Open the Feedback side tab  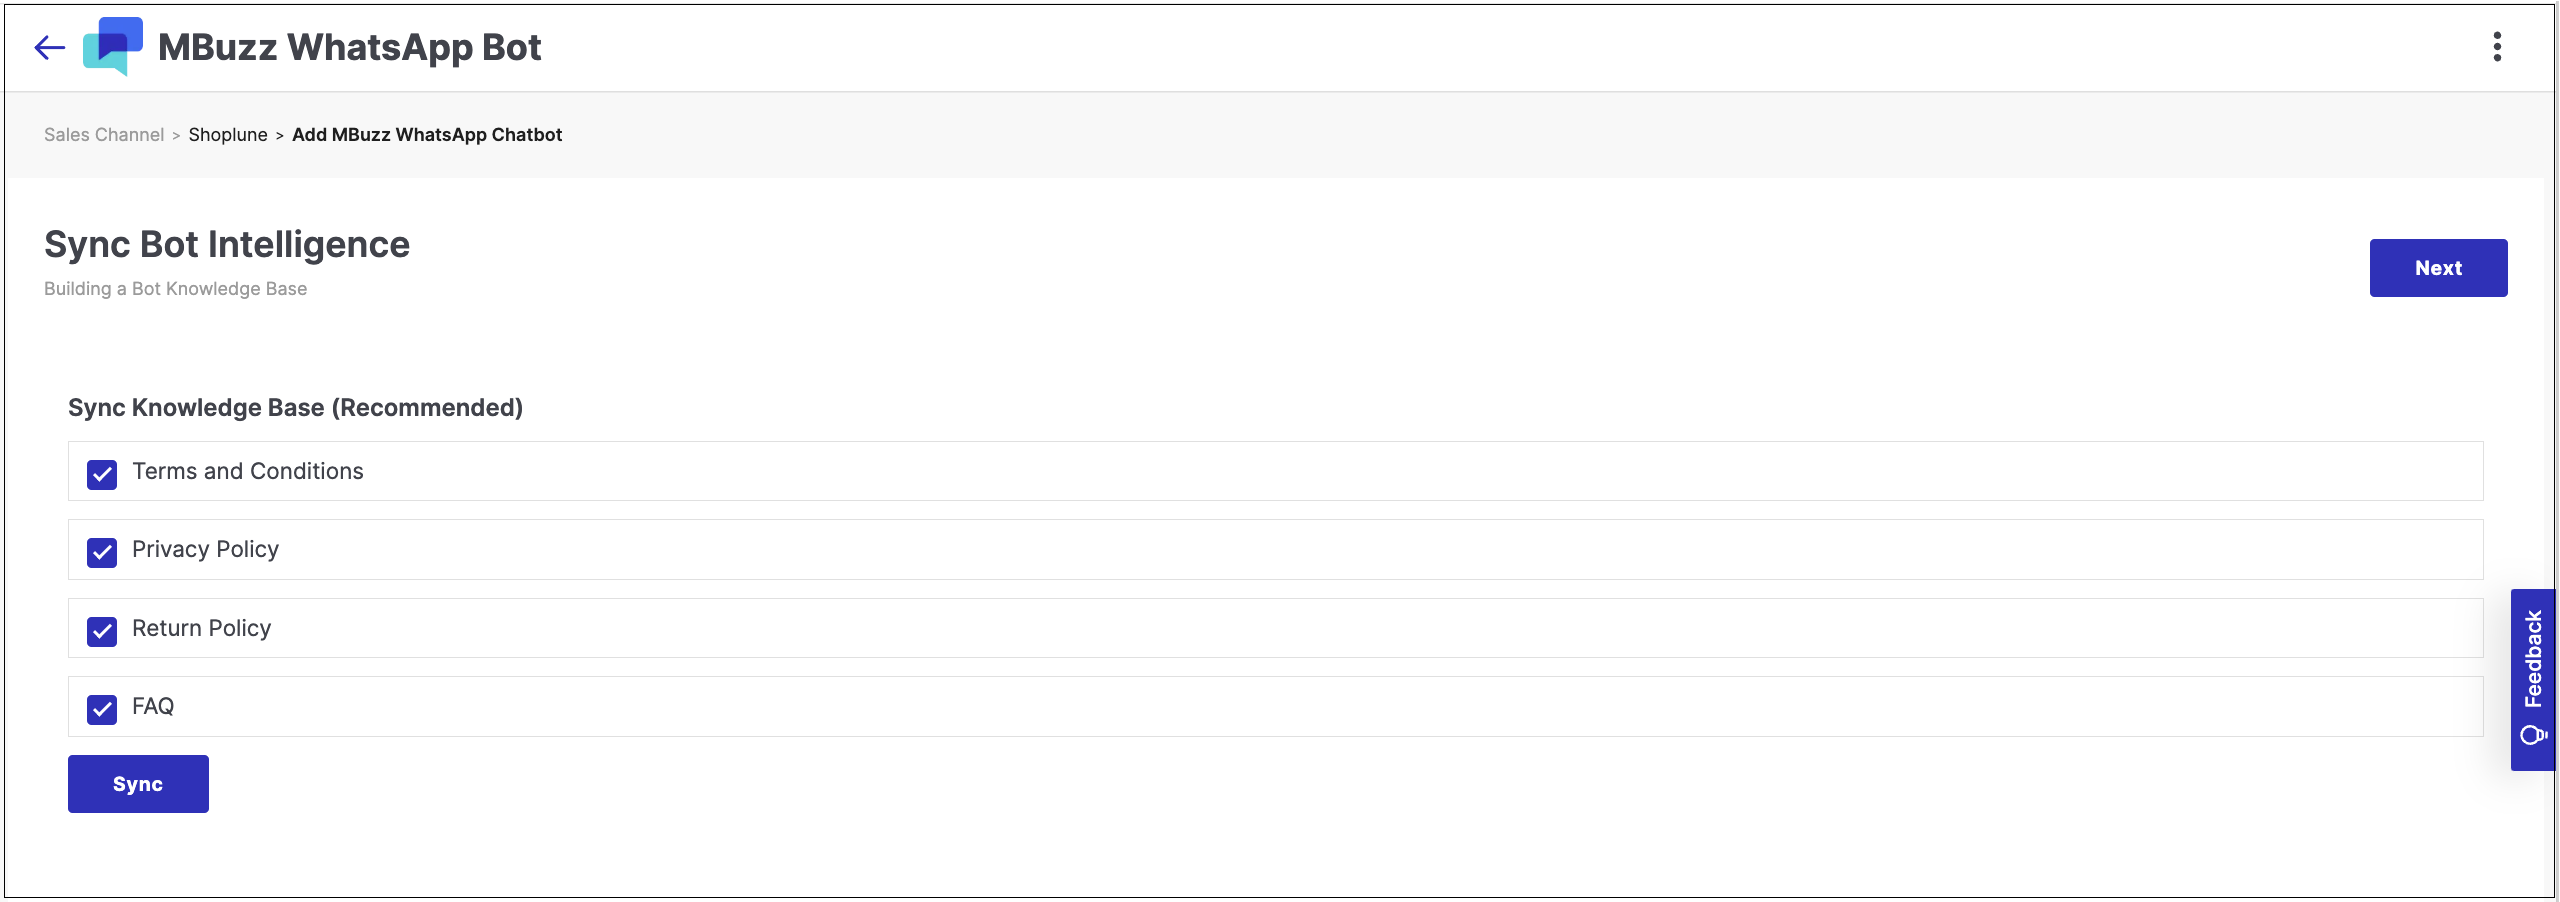click(2532, 680)
